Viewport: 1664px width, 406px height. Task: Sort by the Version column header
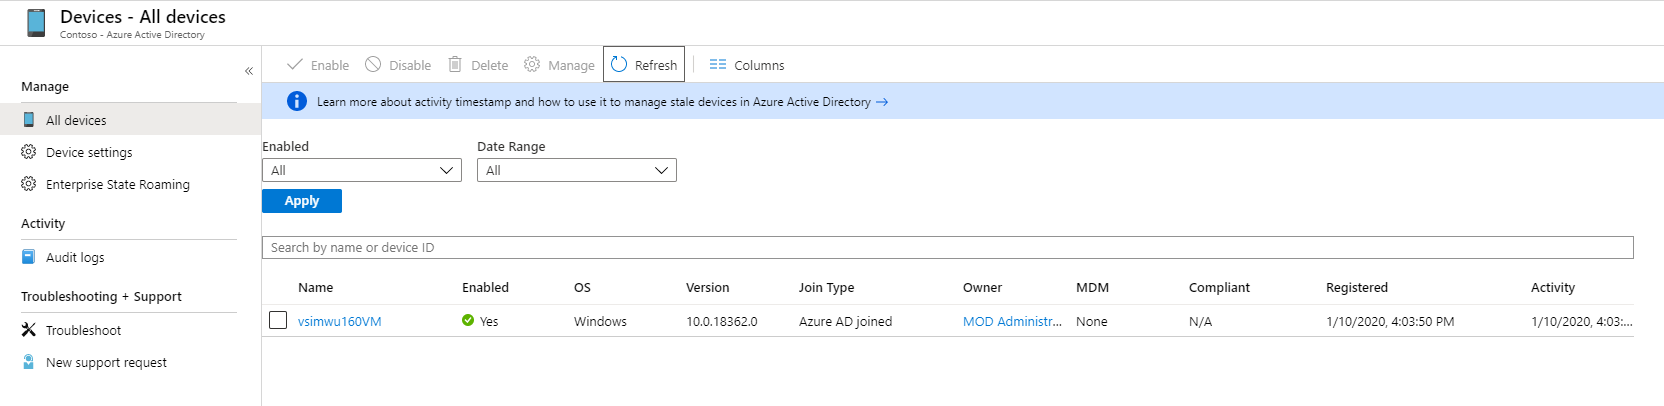[x=708, y=287]
